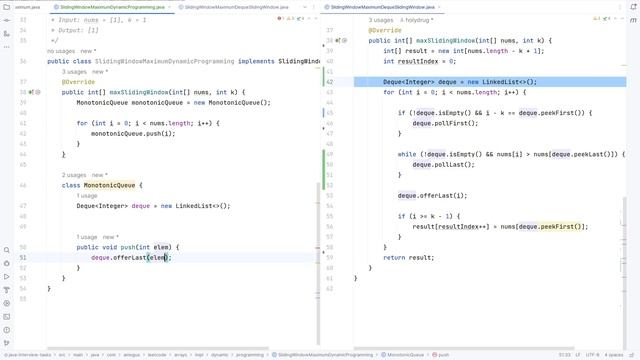Open 'java-interview-tasks' project breadcrumb
Image resolution: width=640 pixels, height=360 pixels.
coord(29,355)
